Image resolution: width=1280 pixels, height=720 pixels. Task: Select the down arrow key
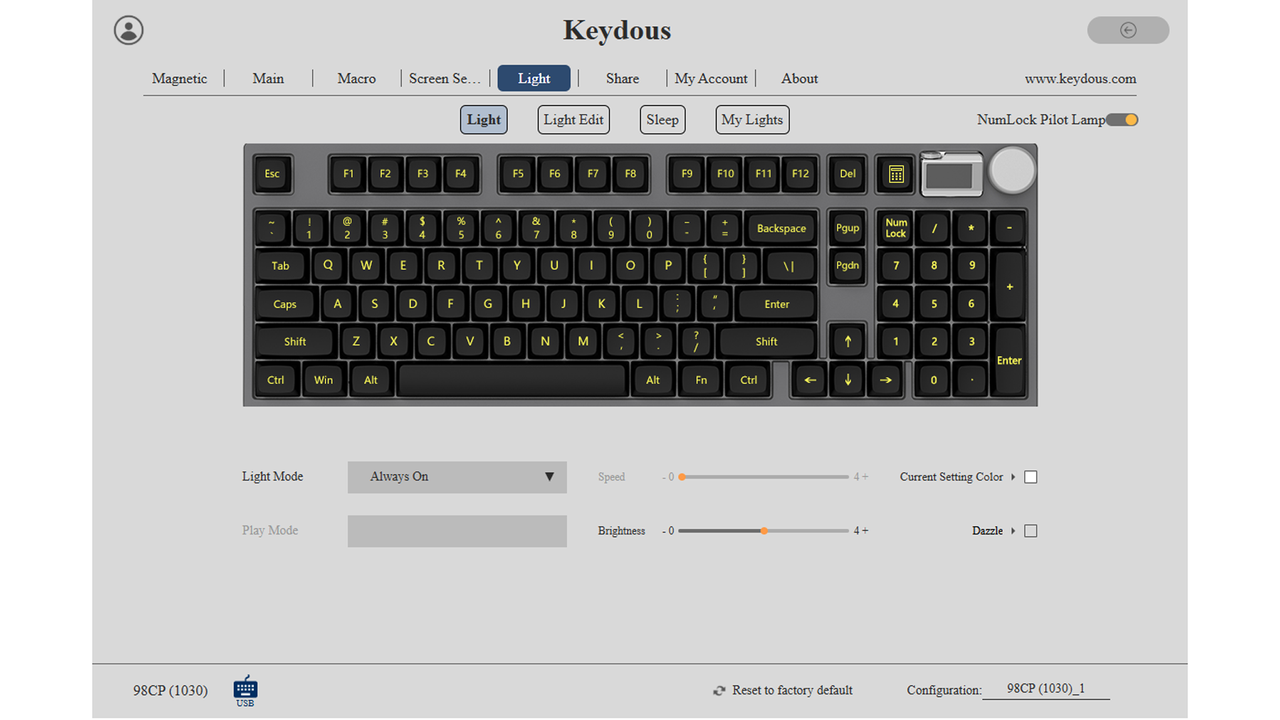click(x=848, y=380)
